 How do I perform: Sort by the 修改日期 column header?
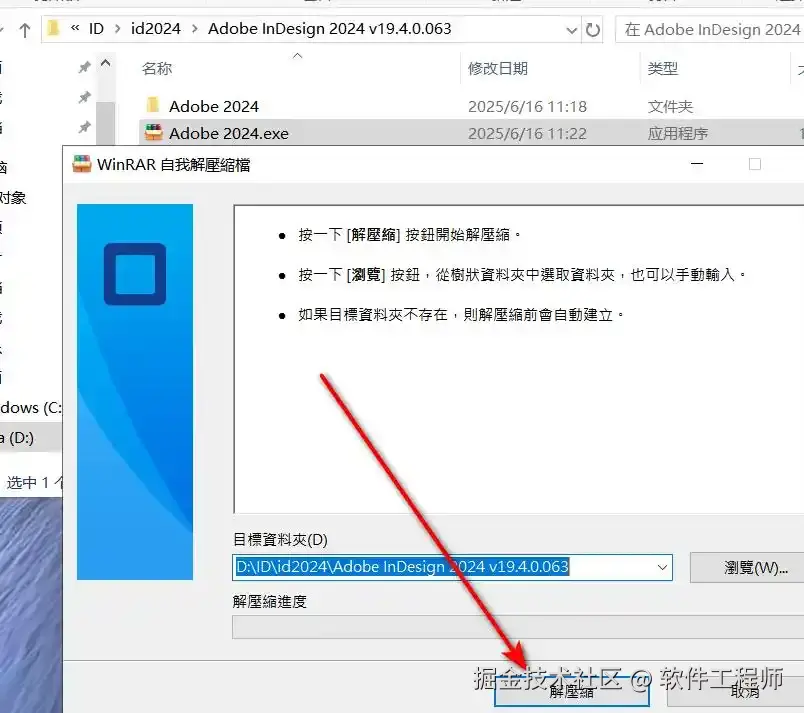497,68
